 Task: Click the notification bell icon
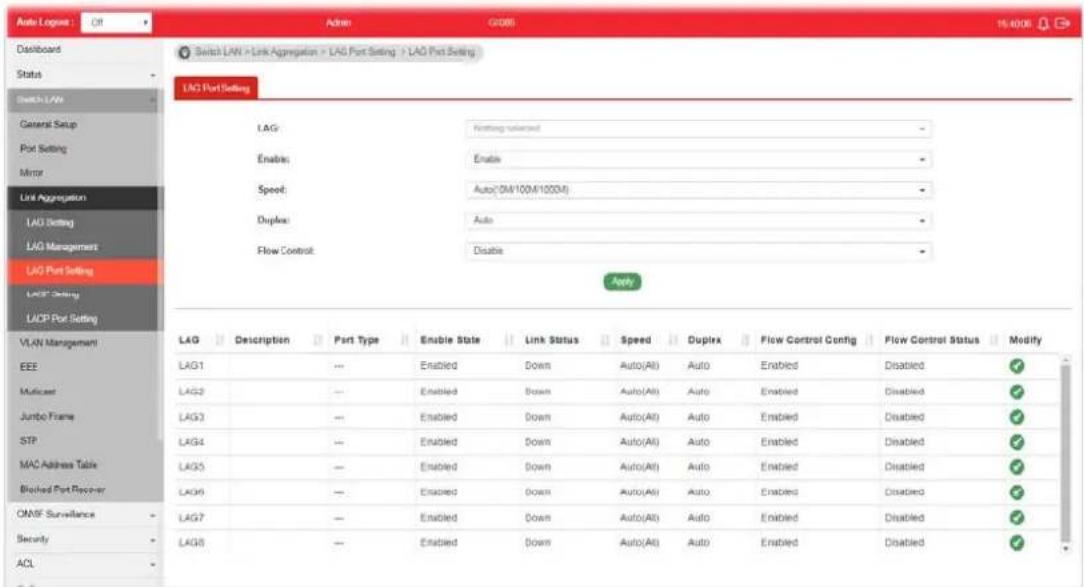[x=1044, y=24]
